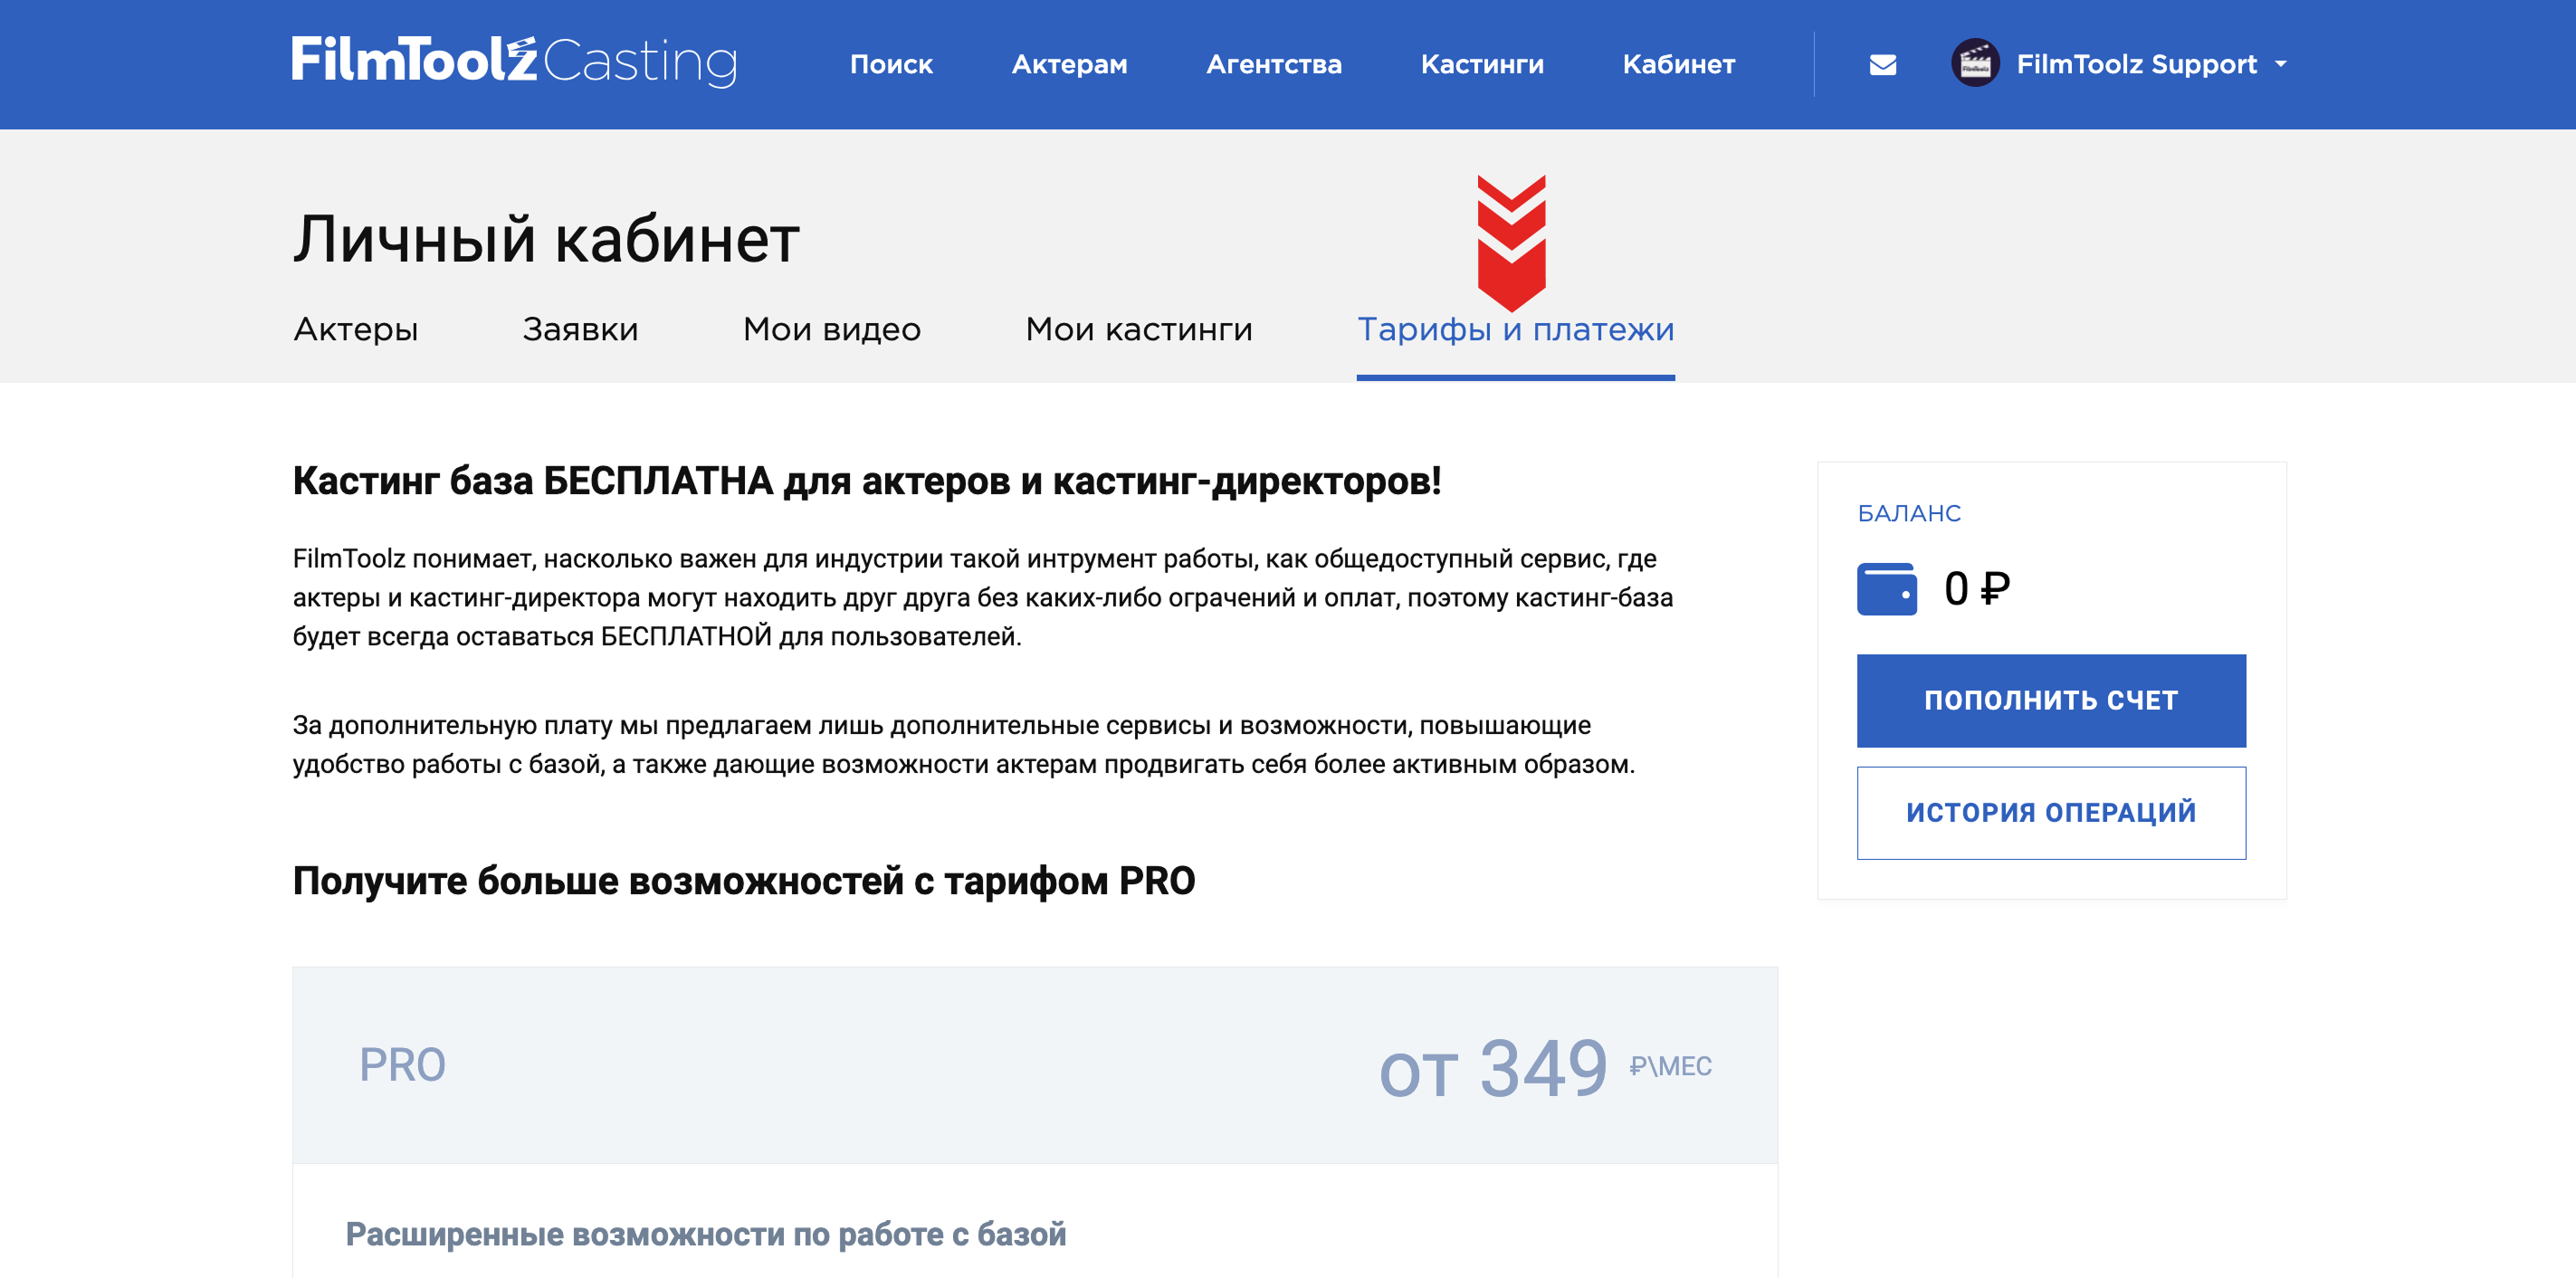Viewport: 2576px width, 1278px height.
Task: Select the Мои кастинги tab
Action: point(1138,329)
